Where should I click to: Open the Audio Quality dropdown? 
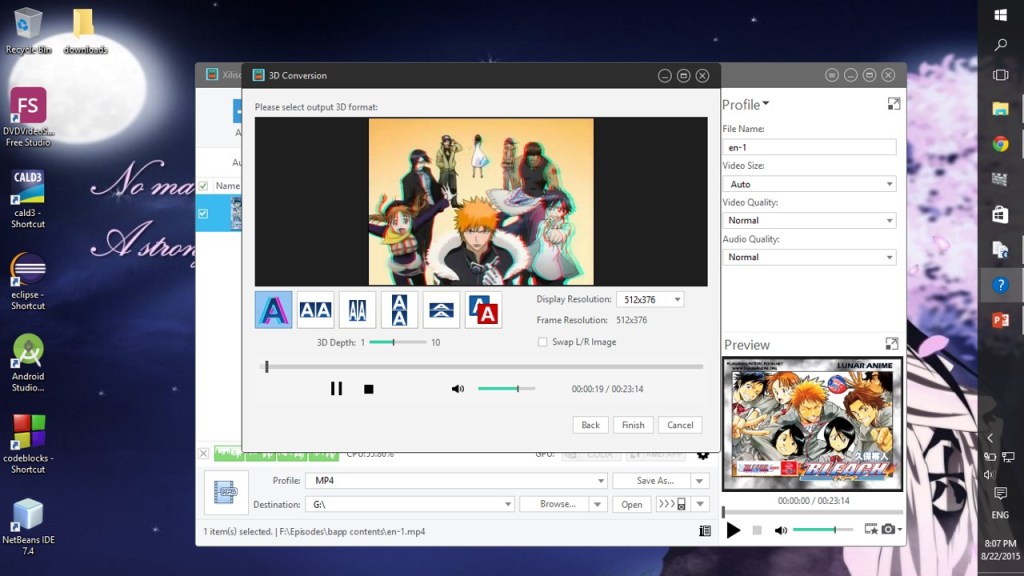pos(809,257)
